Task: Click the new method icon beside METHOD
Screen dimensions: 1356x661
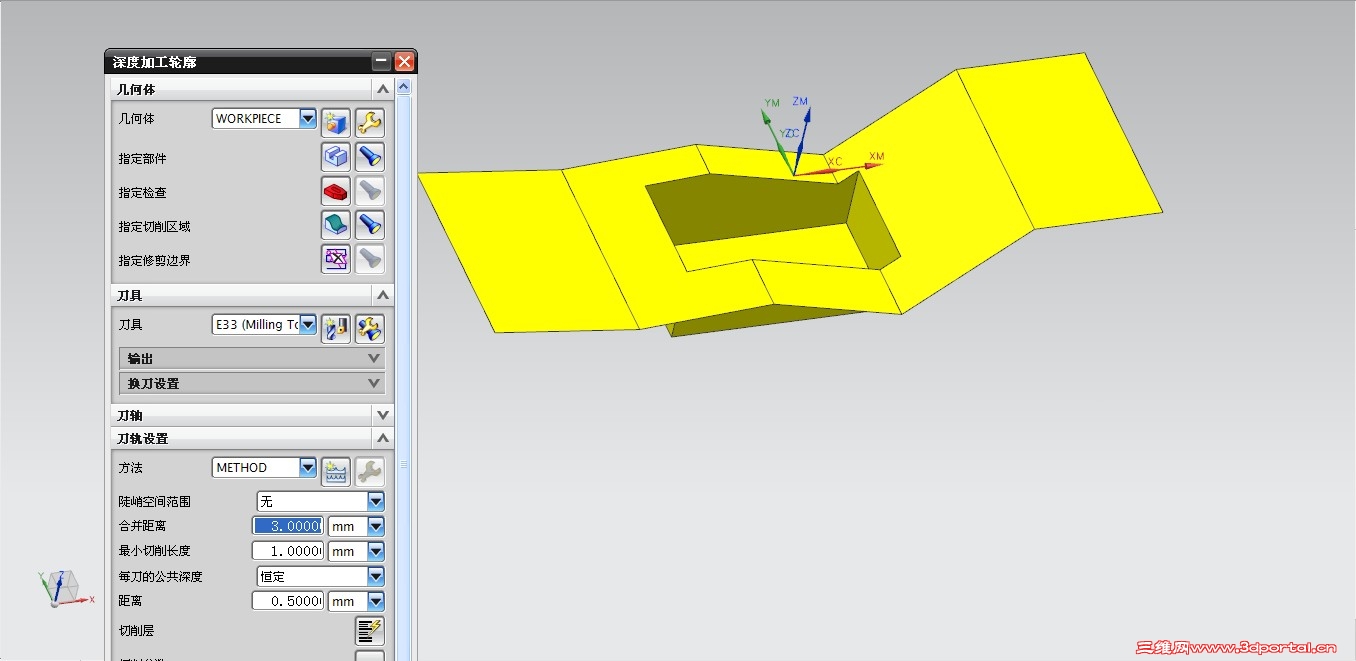Action: point(335,472)
